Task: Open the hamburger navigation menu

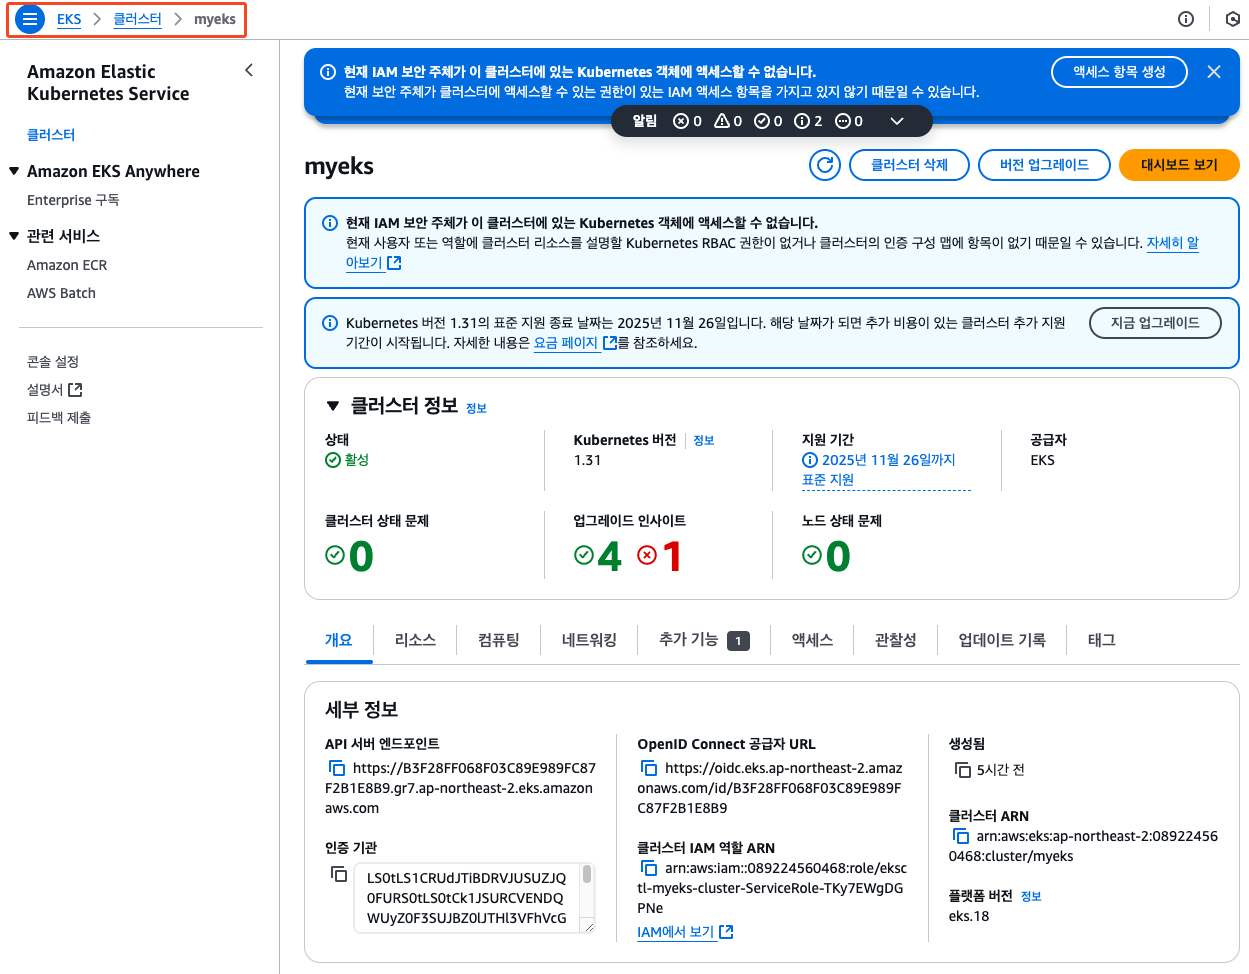Action: point(30,19)
